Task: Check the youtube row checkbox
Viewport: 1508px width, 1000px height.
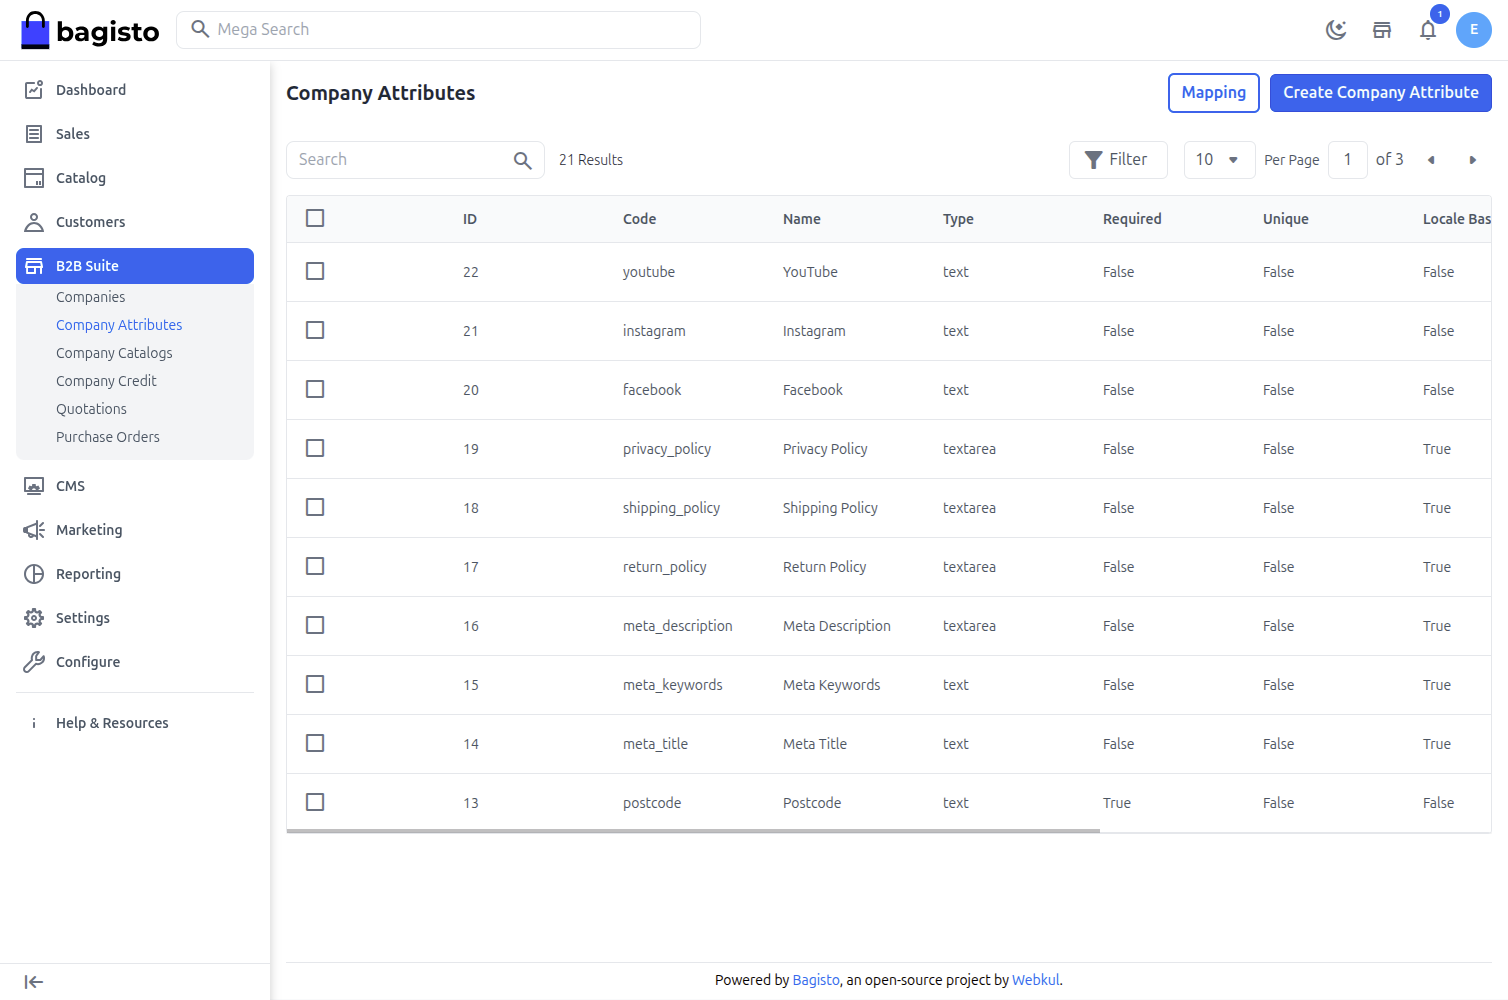Action: pyautogui.click(x=315, y=271)
